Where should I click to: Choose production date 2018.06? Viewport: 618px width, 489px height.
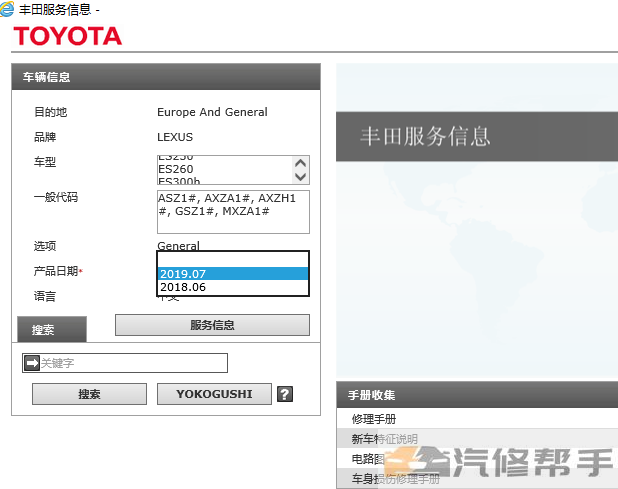click(233, 287)
